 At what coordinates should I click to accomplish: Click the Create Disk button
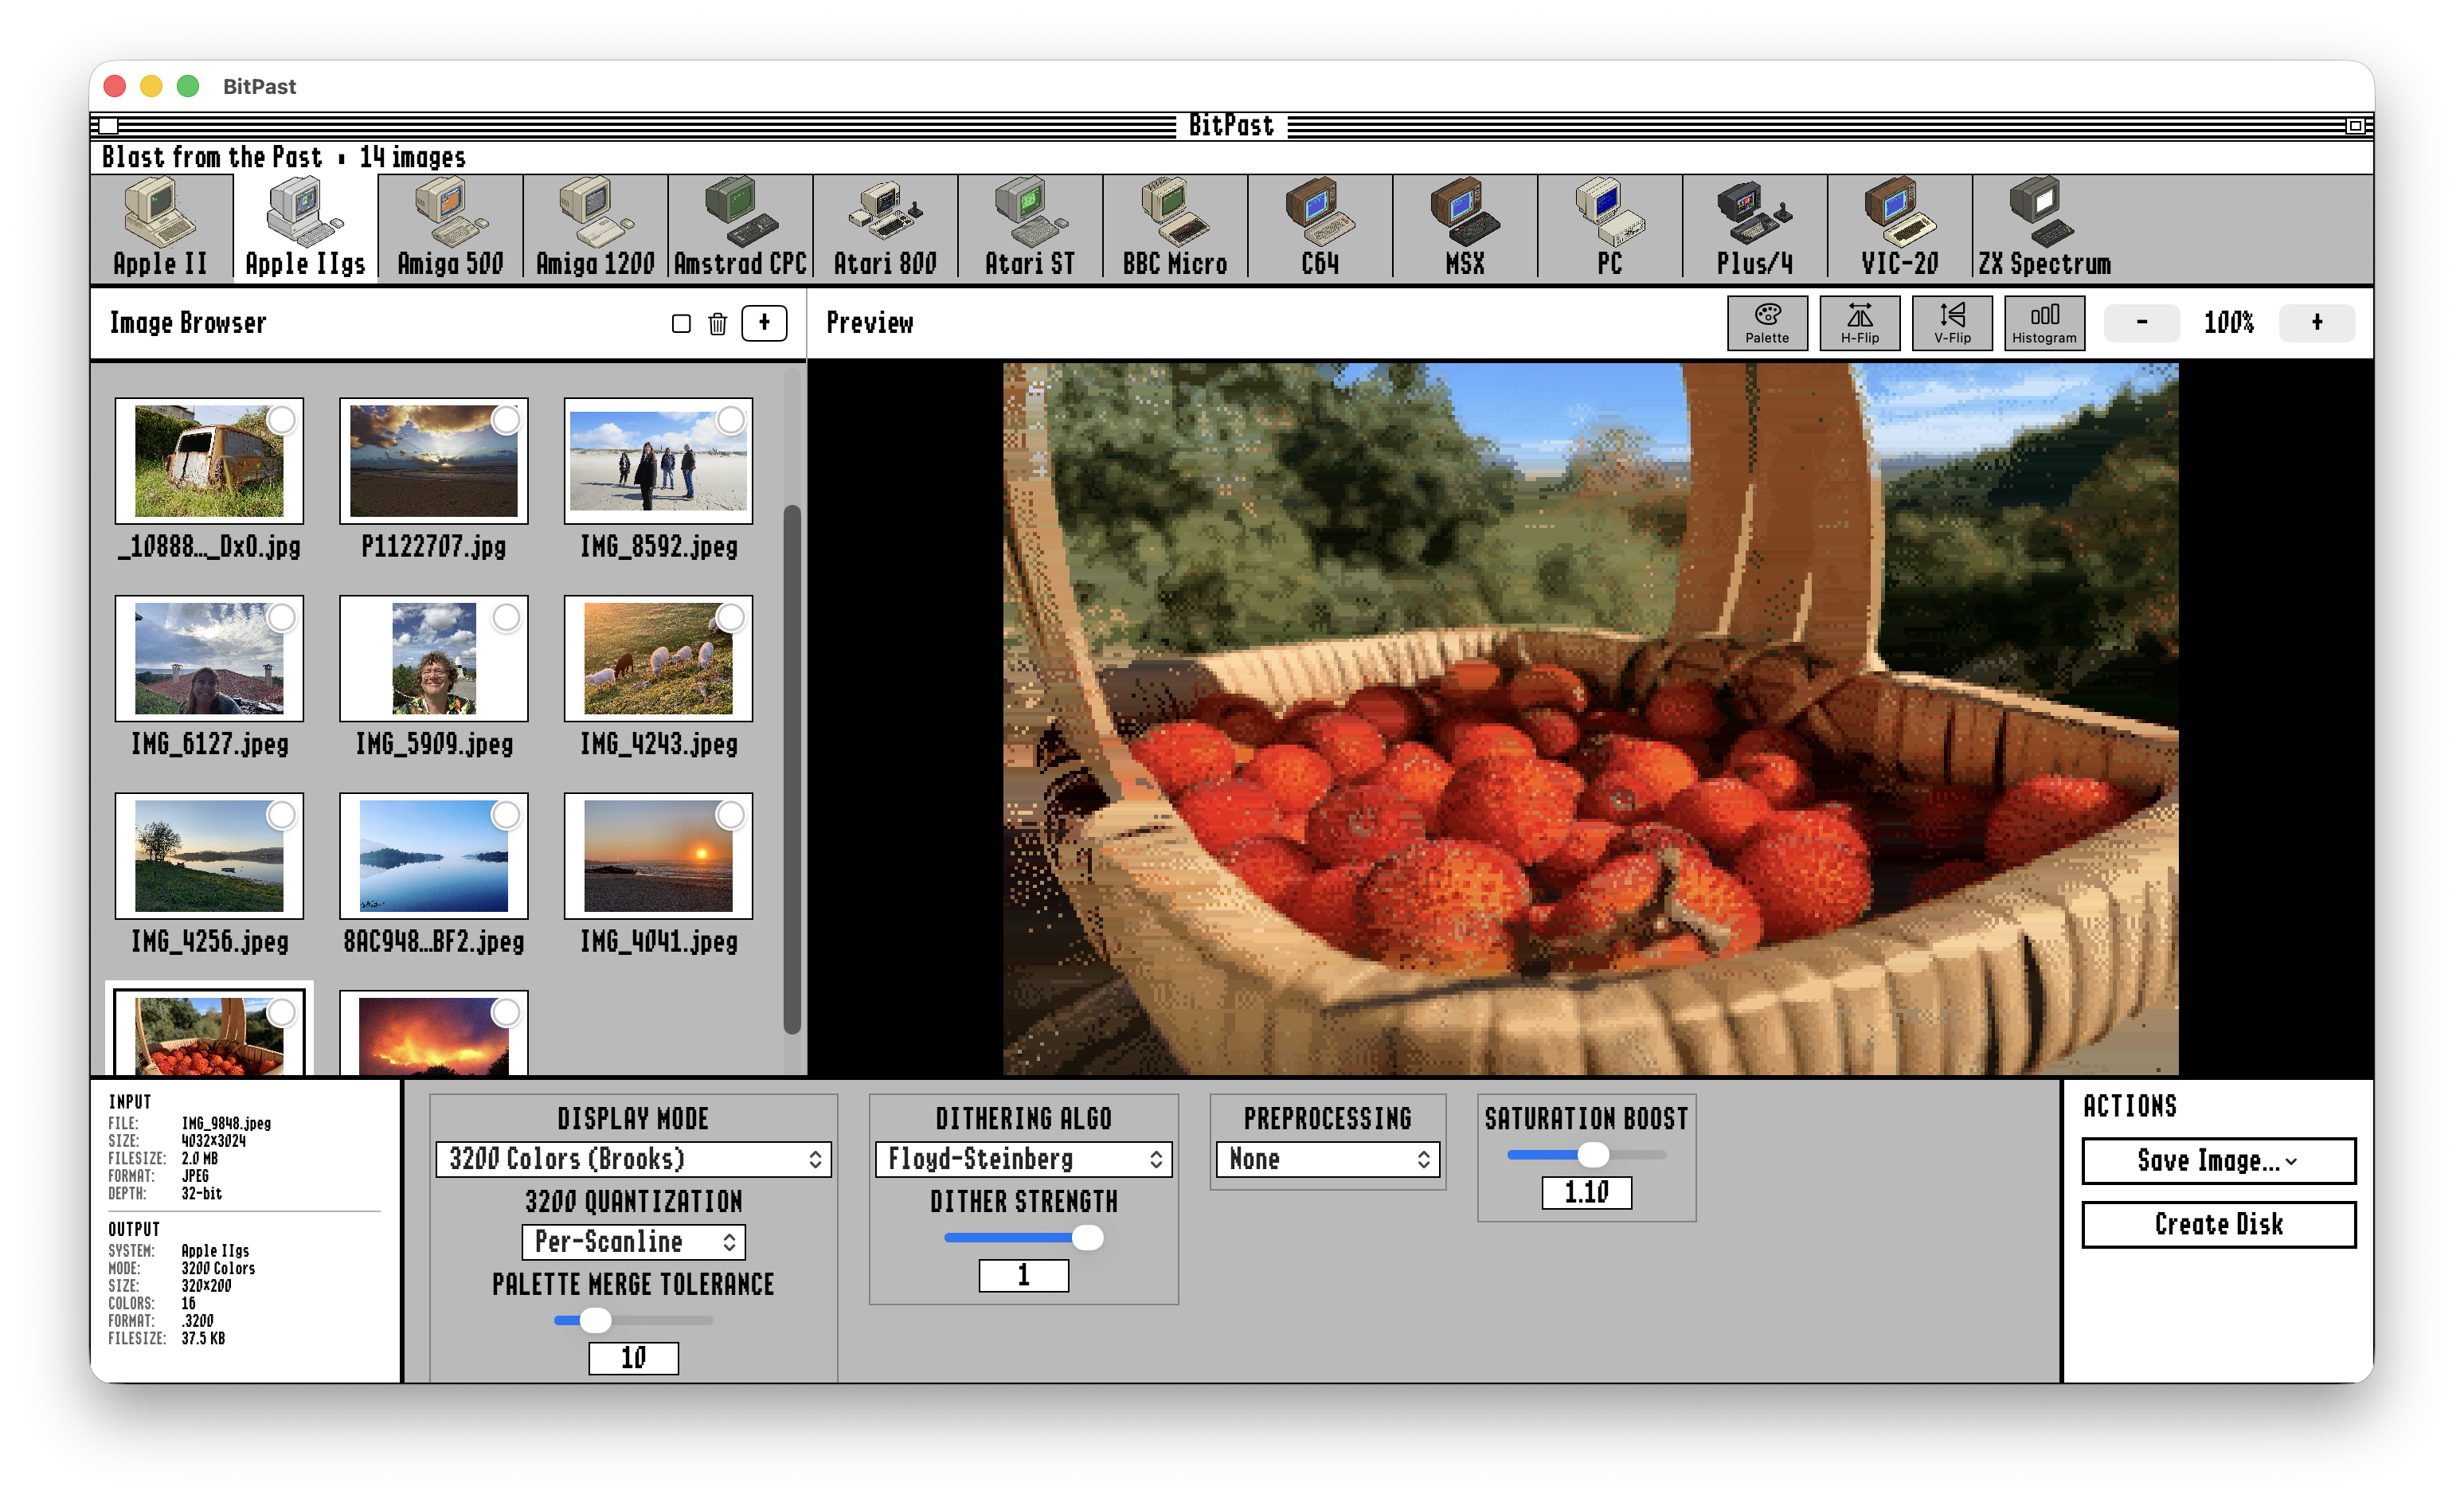click(x=2218, y=1225)
